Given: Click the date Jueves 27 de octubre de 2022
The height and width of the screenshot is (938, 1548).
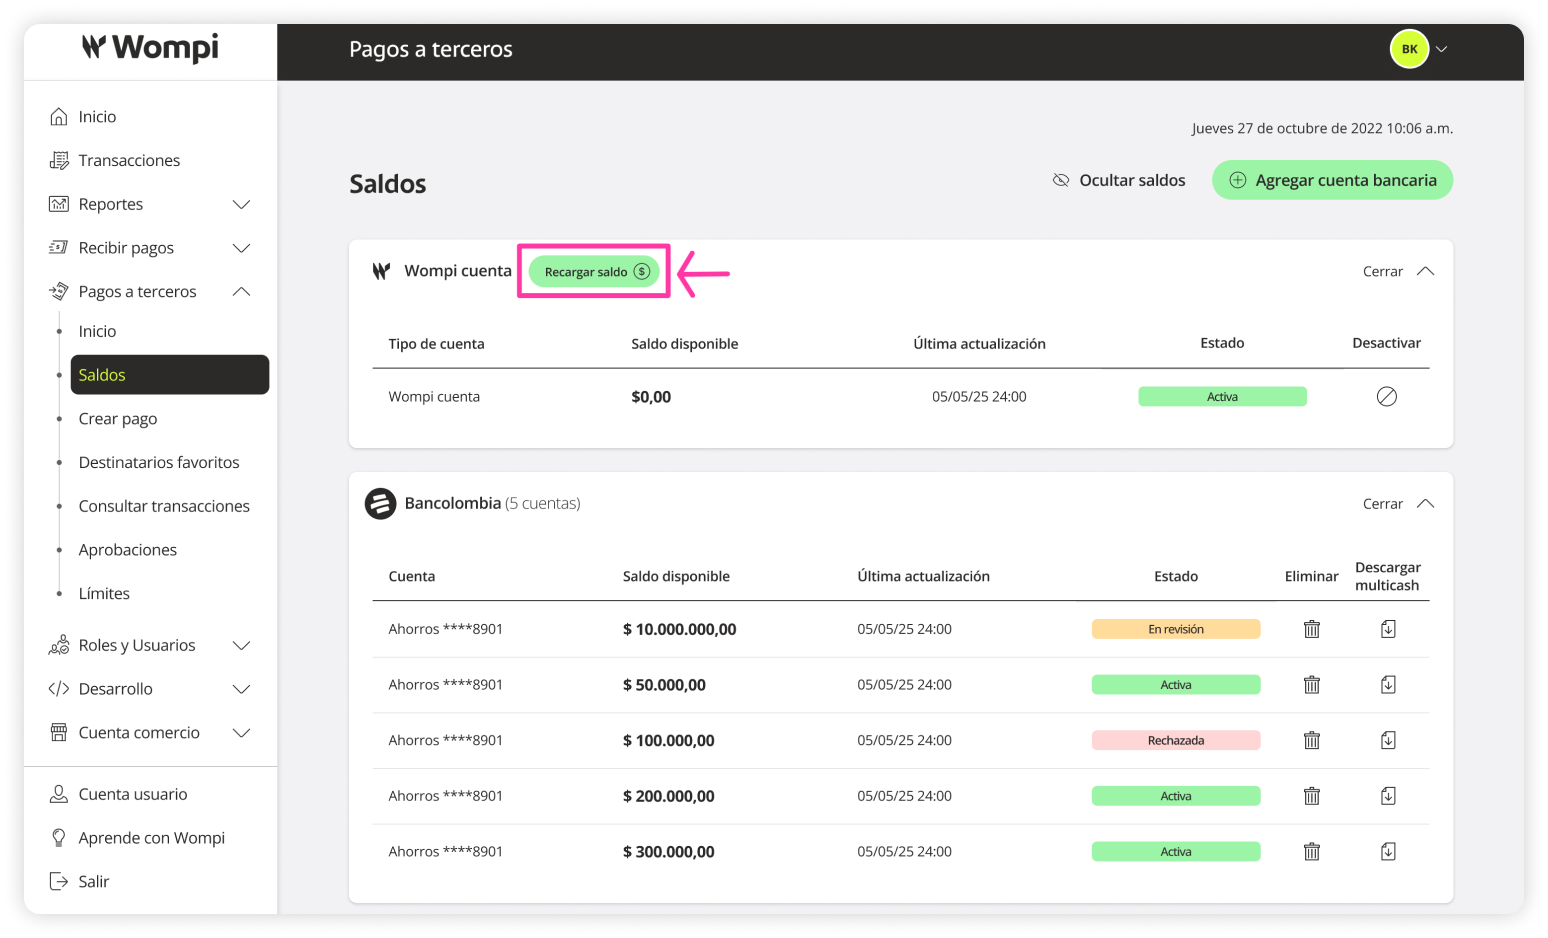Looking at the screenshot, I should coord(1287,128).
